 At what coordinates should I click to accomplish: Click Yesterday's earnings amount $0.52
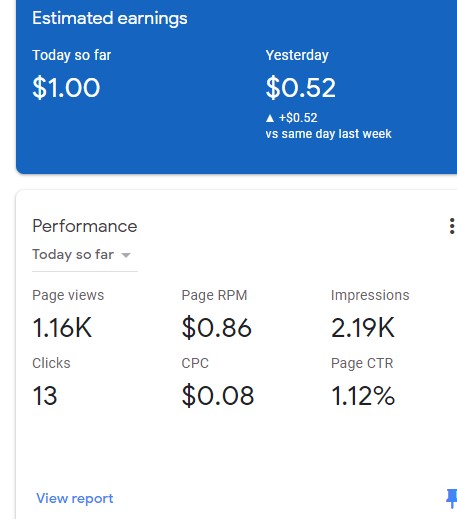point(300,88)
